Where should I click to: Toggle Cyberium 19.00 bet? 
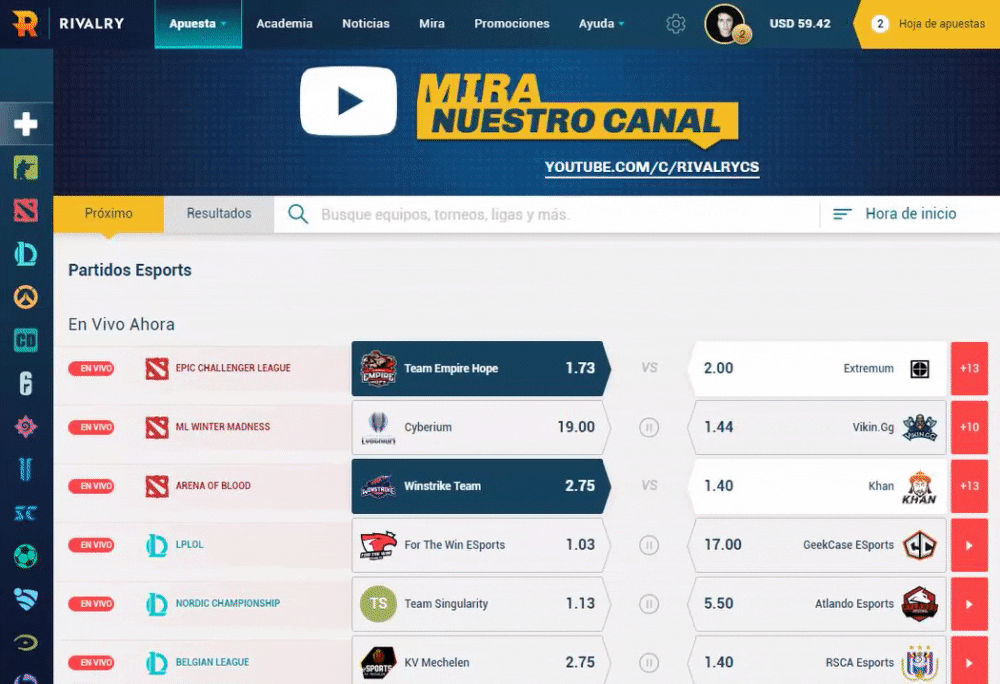pos(481,427)
